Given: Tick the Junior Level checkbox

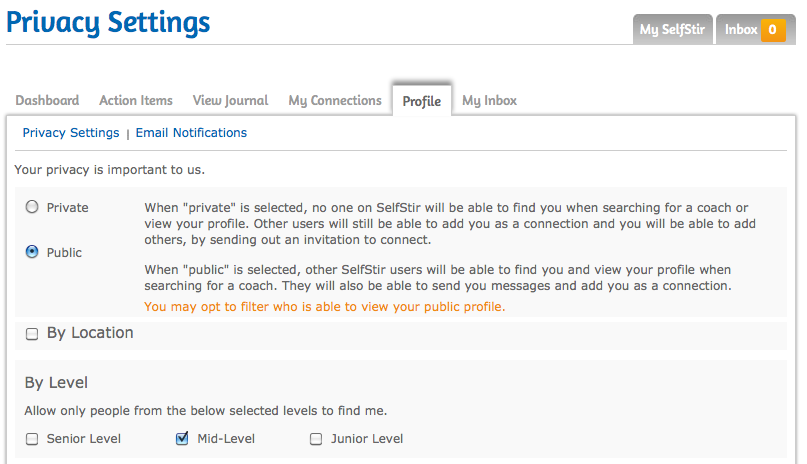Looking at the screenshot, I should 316,439.
